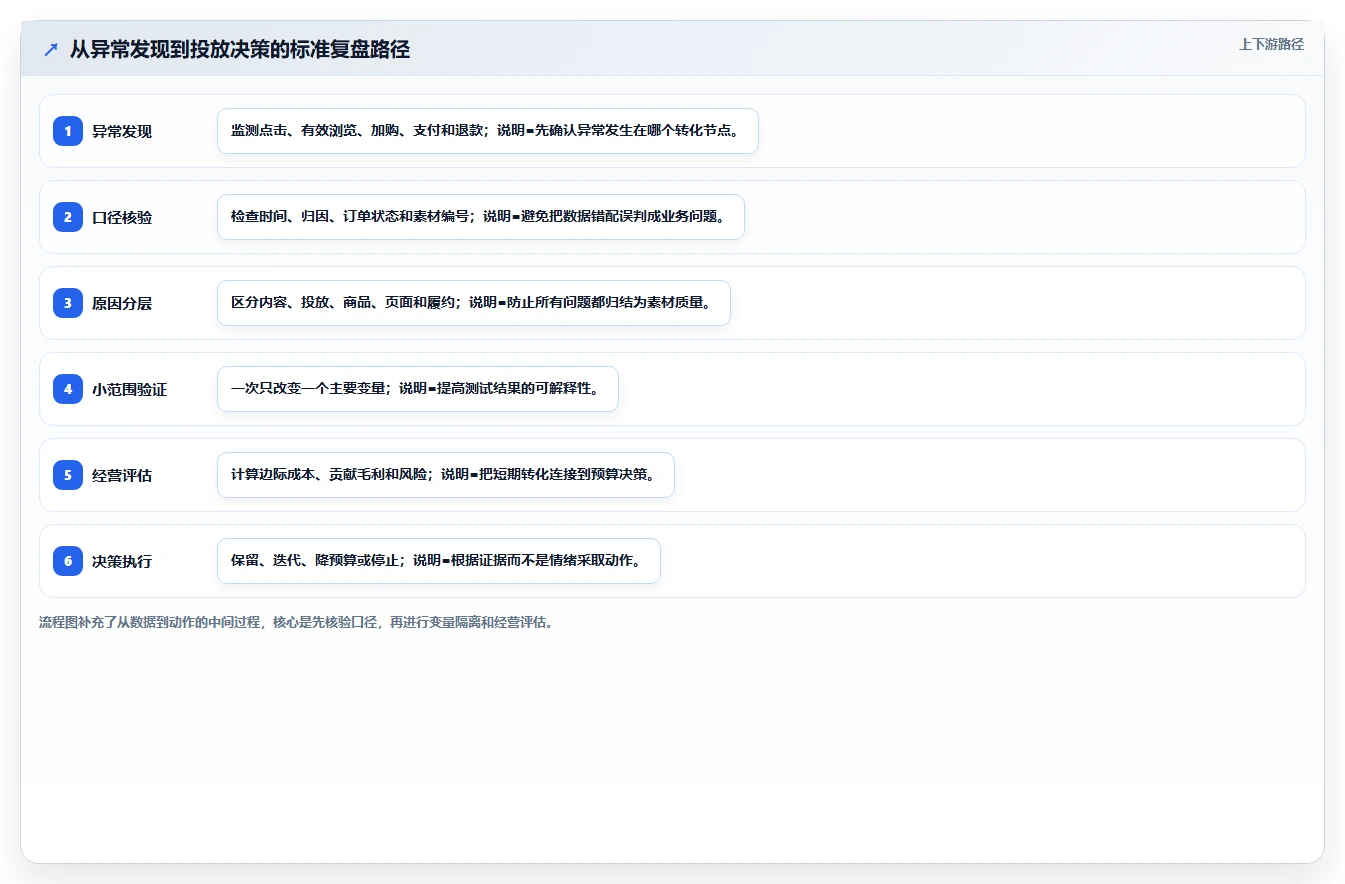
Task: Open the description box 一次只改变一个主要变量
Action: pos(418,389)
